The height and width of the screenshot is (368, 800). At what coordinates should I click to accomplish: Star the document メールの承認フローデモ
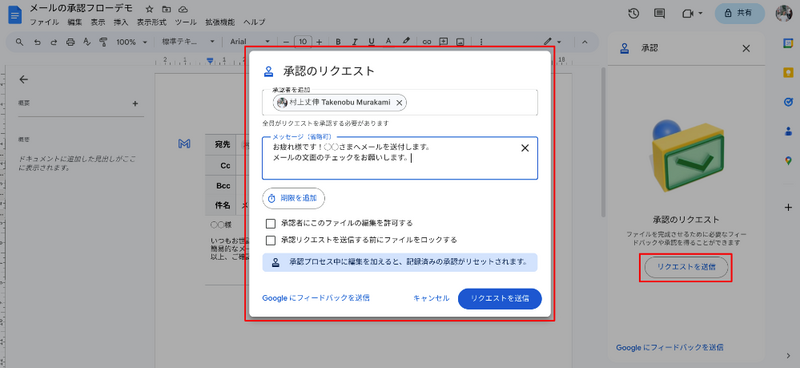(149, 9)
